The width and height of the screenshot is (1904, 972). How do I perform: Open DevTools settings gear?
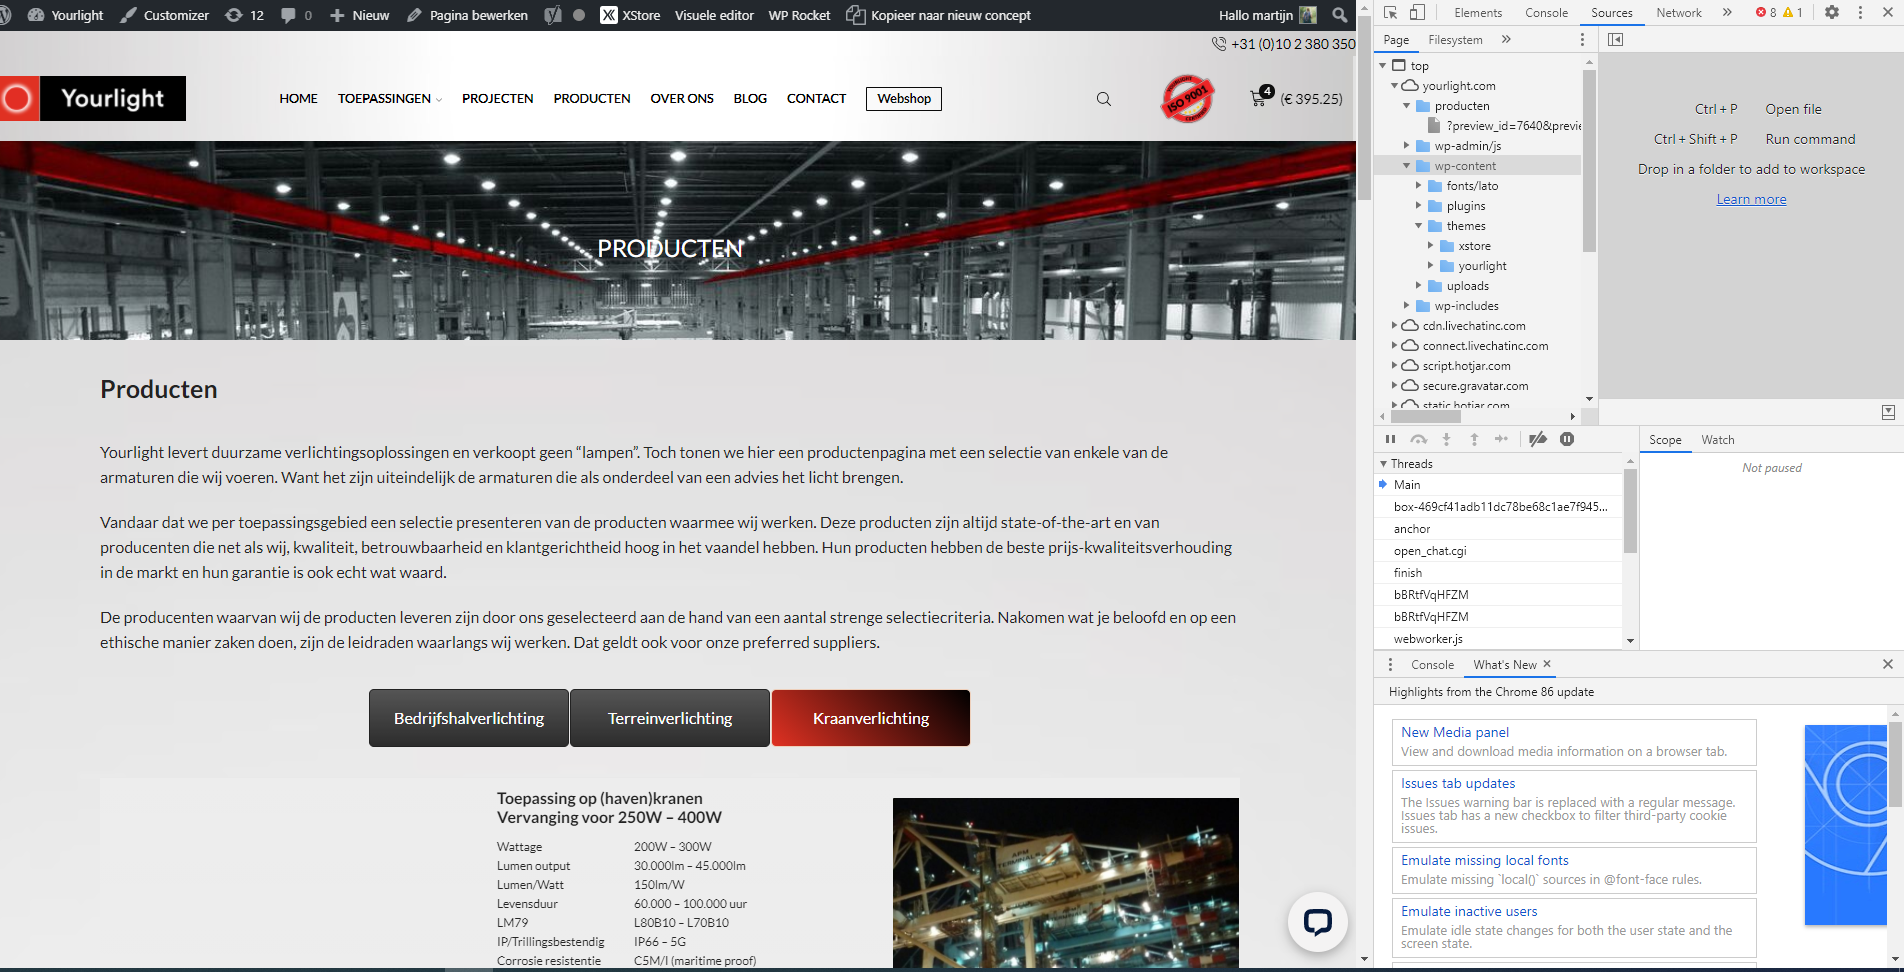1831,12
